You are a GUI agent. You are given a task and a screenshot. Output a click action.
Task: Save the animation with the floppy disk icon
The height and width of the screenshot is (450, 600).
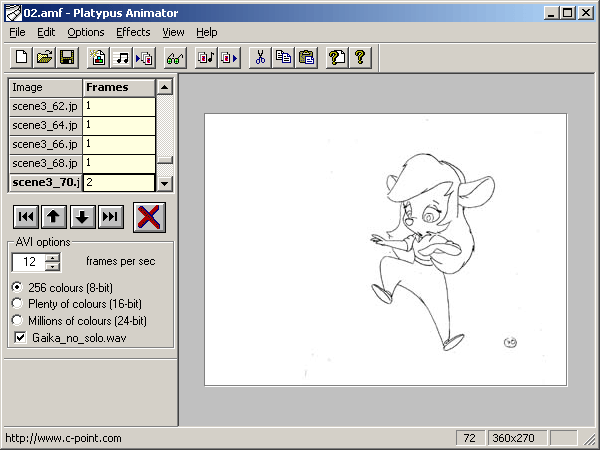pyautogui.click(x=67, y=58)
